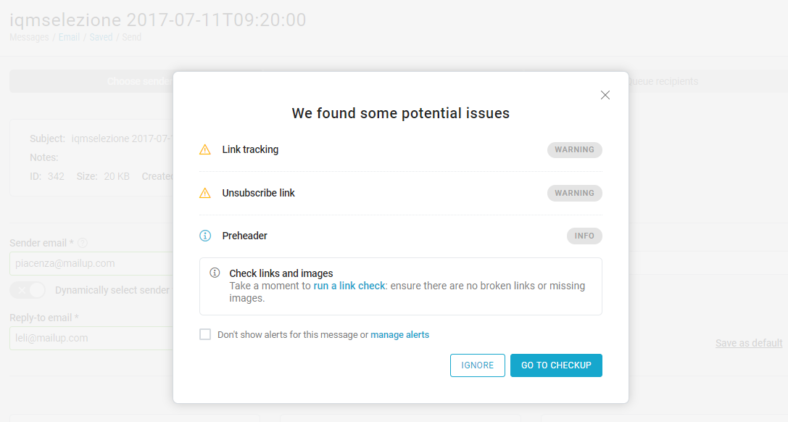Open the manage alerts link
788x422 pixels.
400,335
